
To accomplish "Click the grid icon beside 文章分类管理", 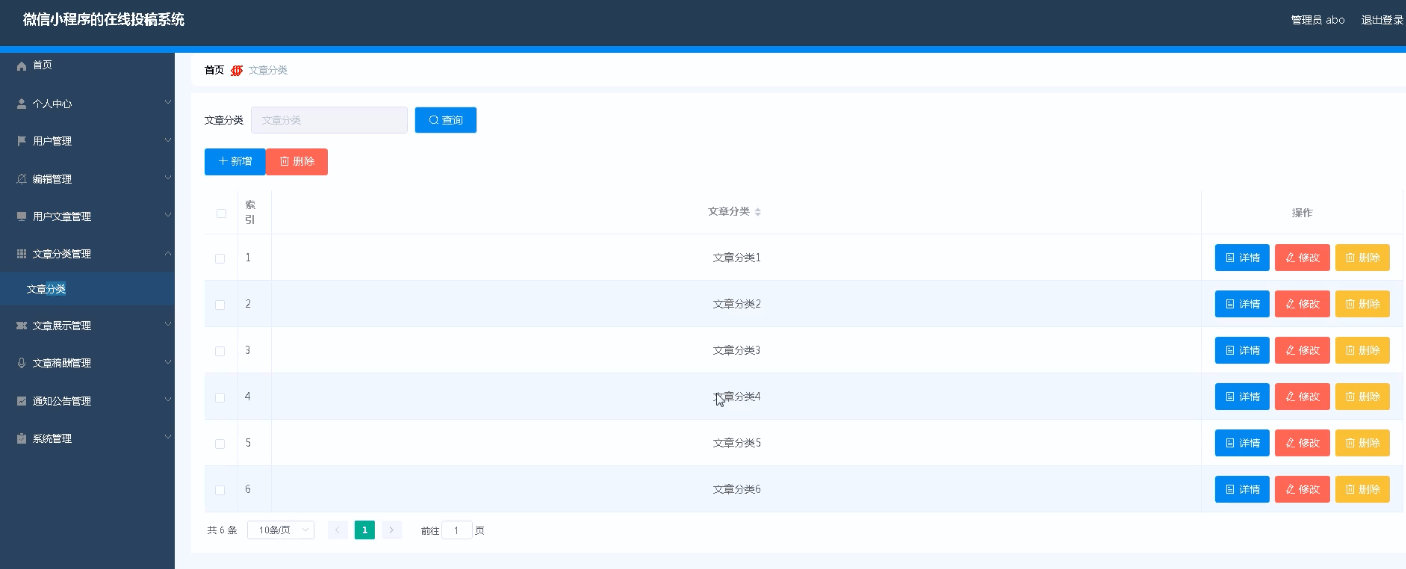I will (x=22, y=254).
